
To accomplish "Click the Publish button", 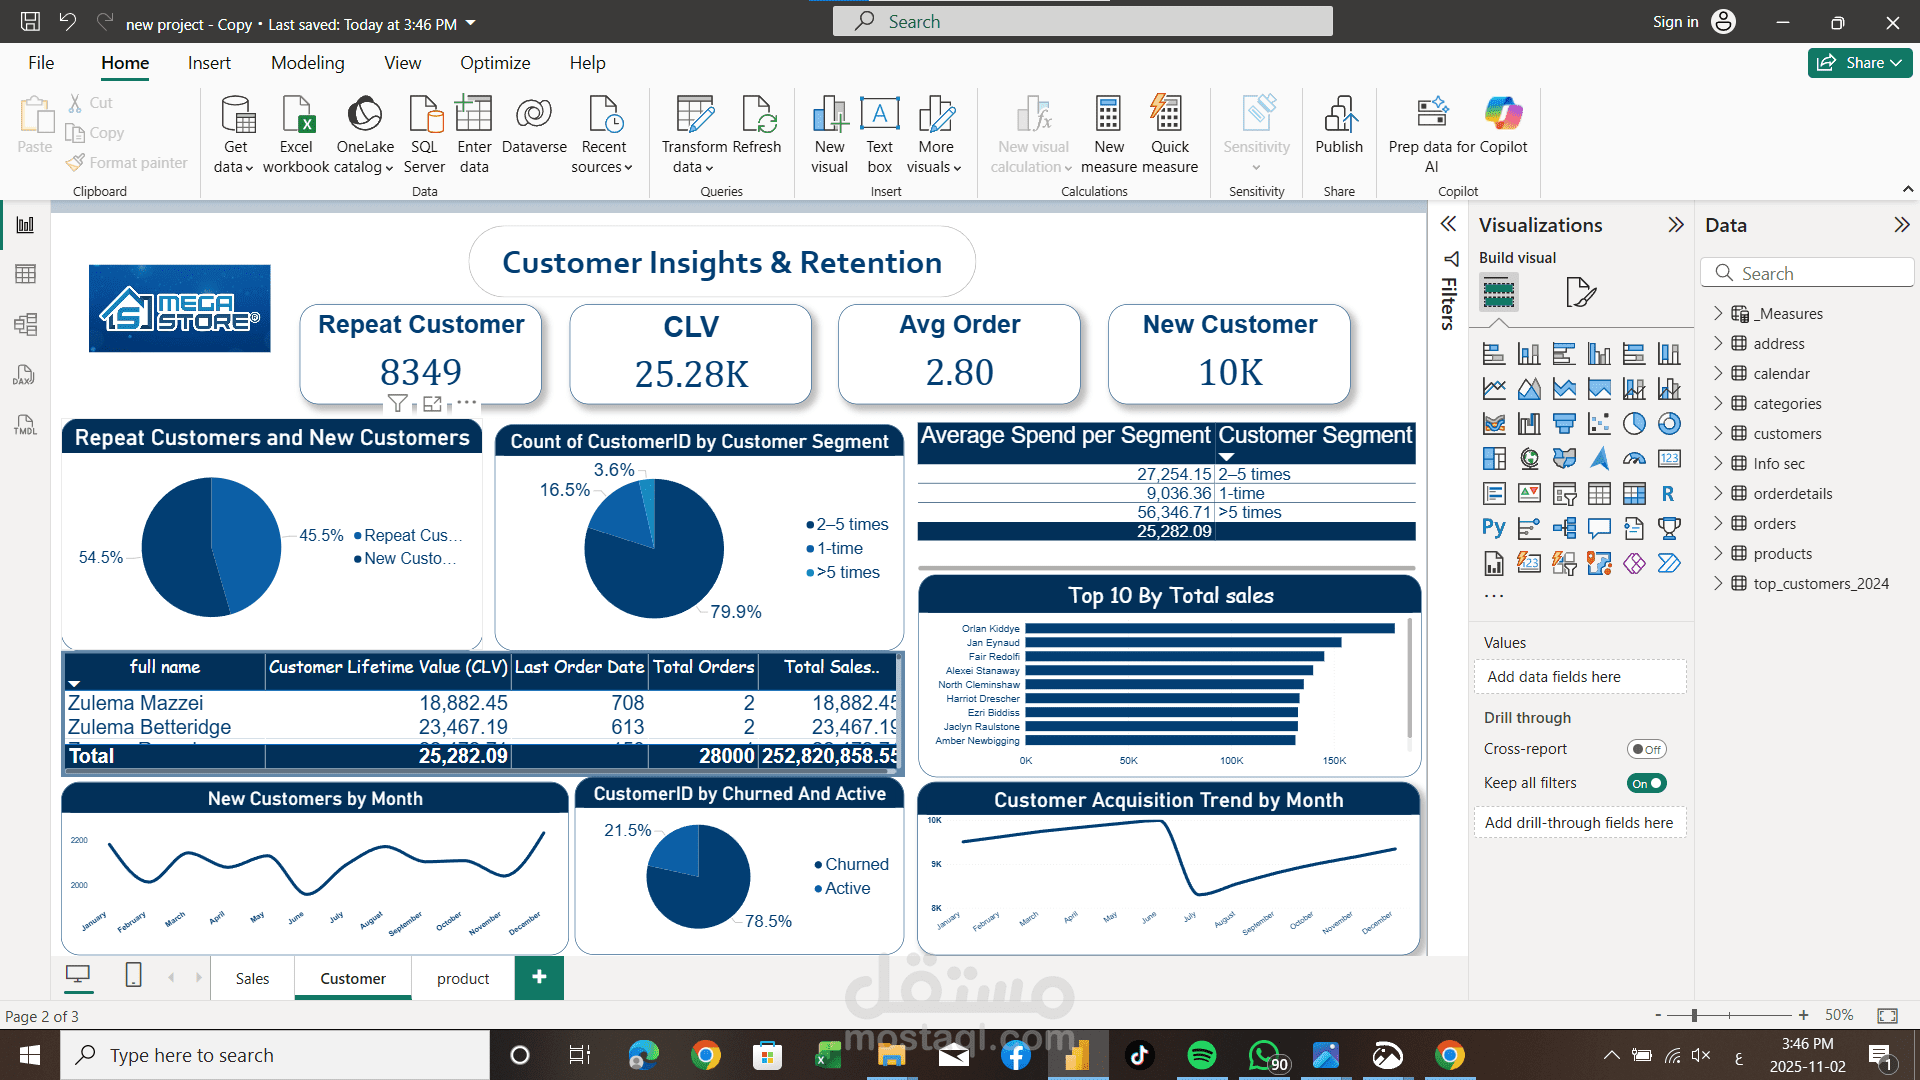I will click(x=1339, y=133).
